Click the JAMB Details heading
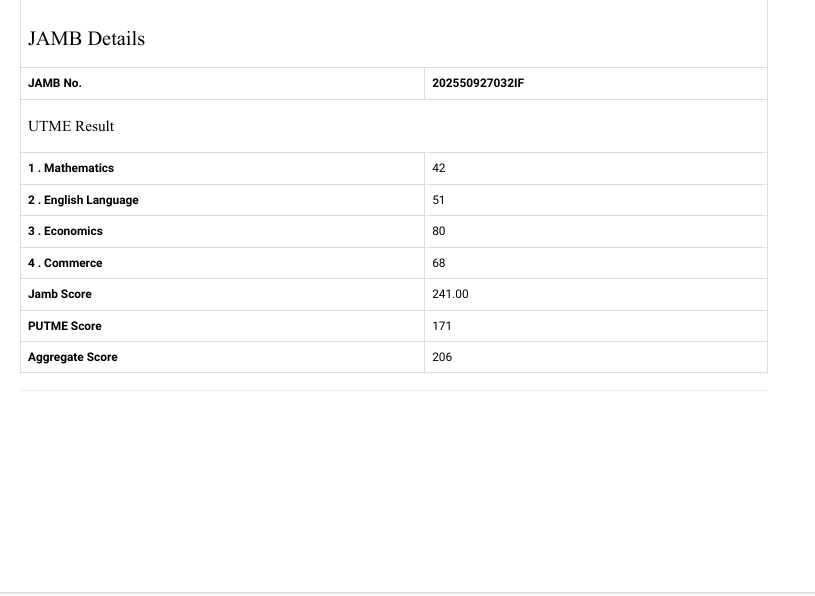This screenshot has width=815, height=596. pos(87,39)
